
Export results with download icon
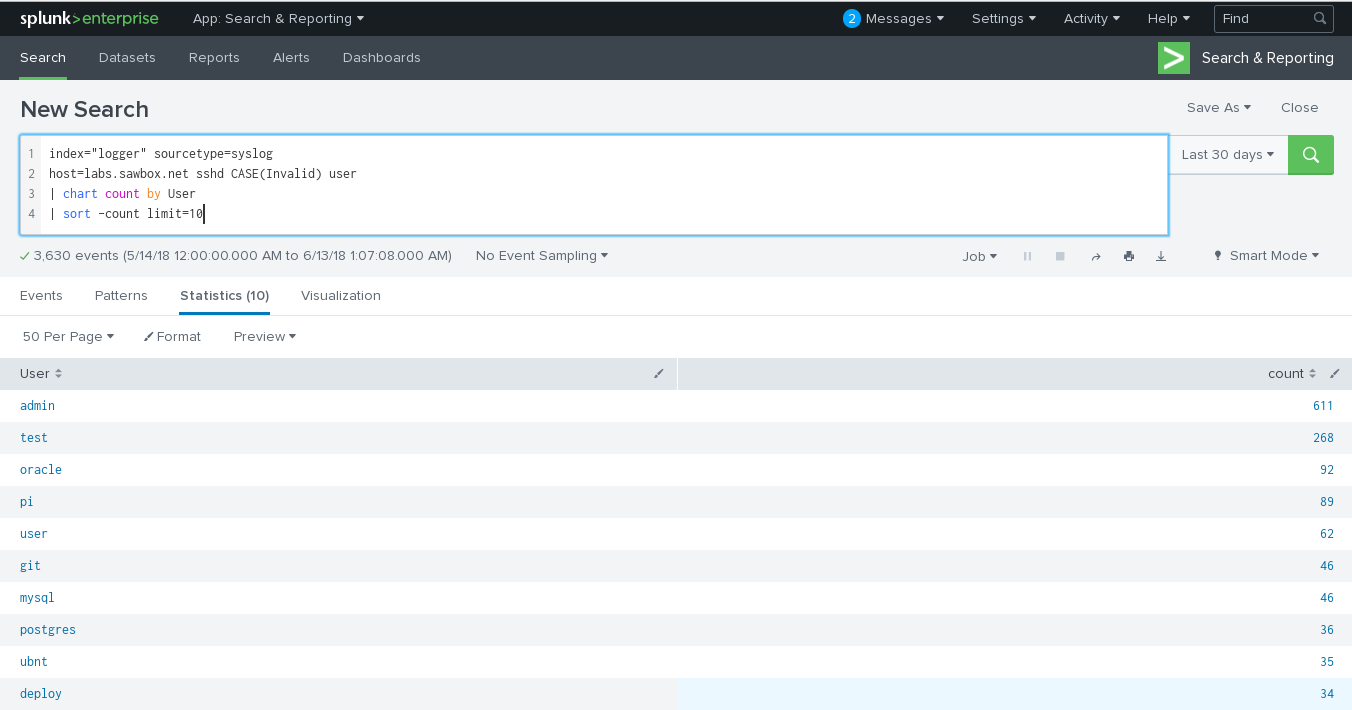click(1161, 257)
